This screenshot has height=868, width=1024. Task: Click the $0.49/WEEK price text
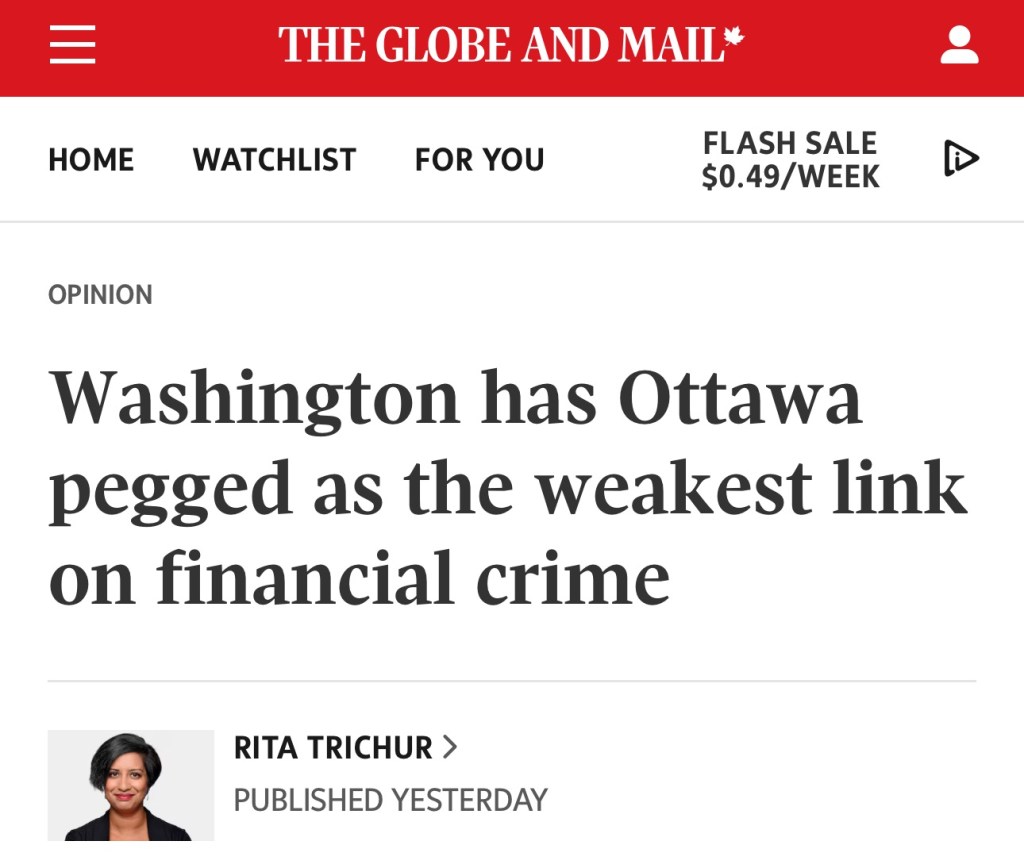790,177
